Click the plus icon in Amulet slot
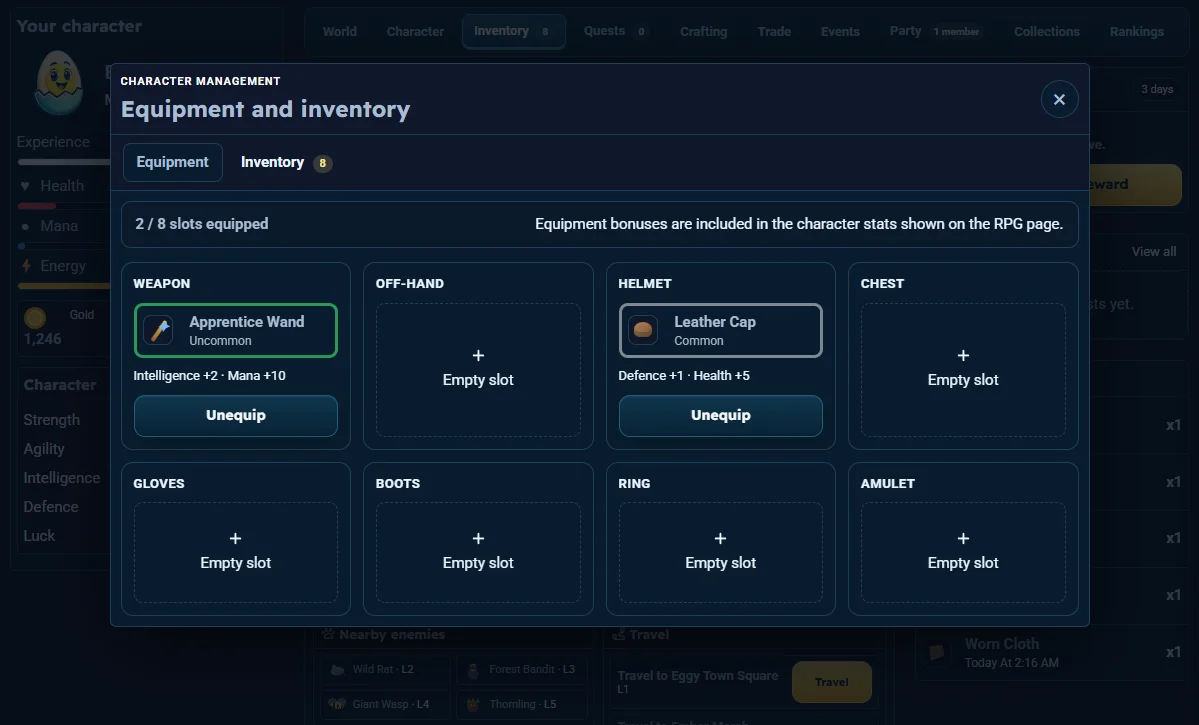Screen dimensions: 1199x725 [x=963, y=538]
